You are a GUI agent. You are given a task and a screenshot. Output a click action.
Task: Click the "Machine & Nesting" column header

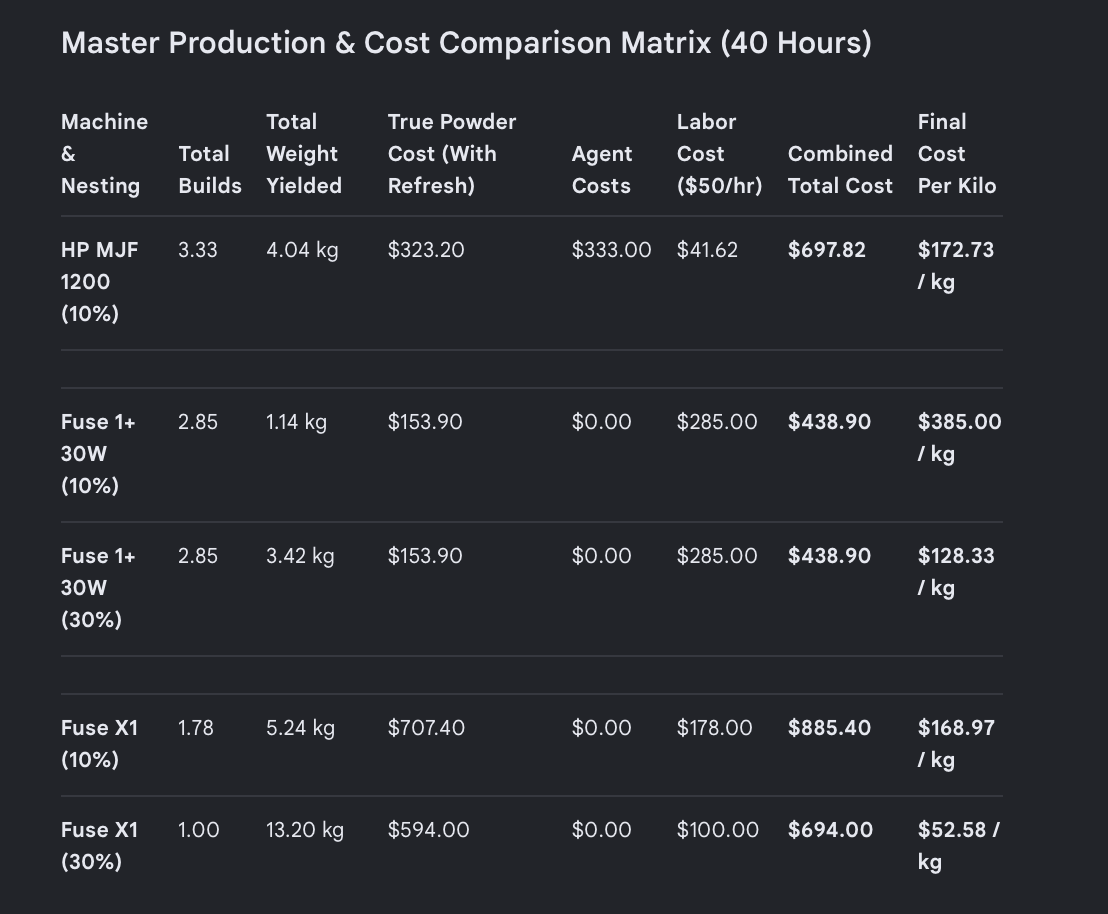105,153
